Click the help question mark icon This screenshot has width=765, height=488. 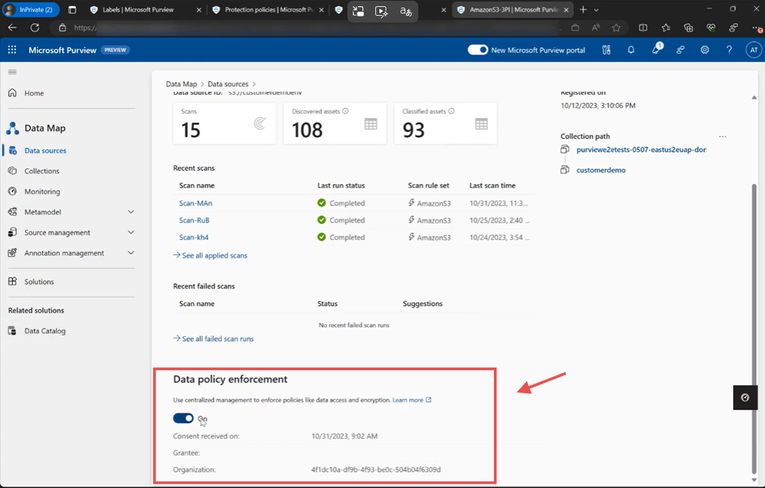[x=729, y=49]
